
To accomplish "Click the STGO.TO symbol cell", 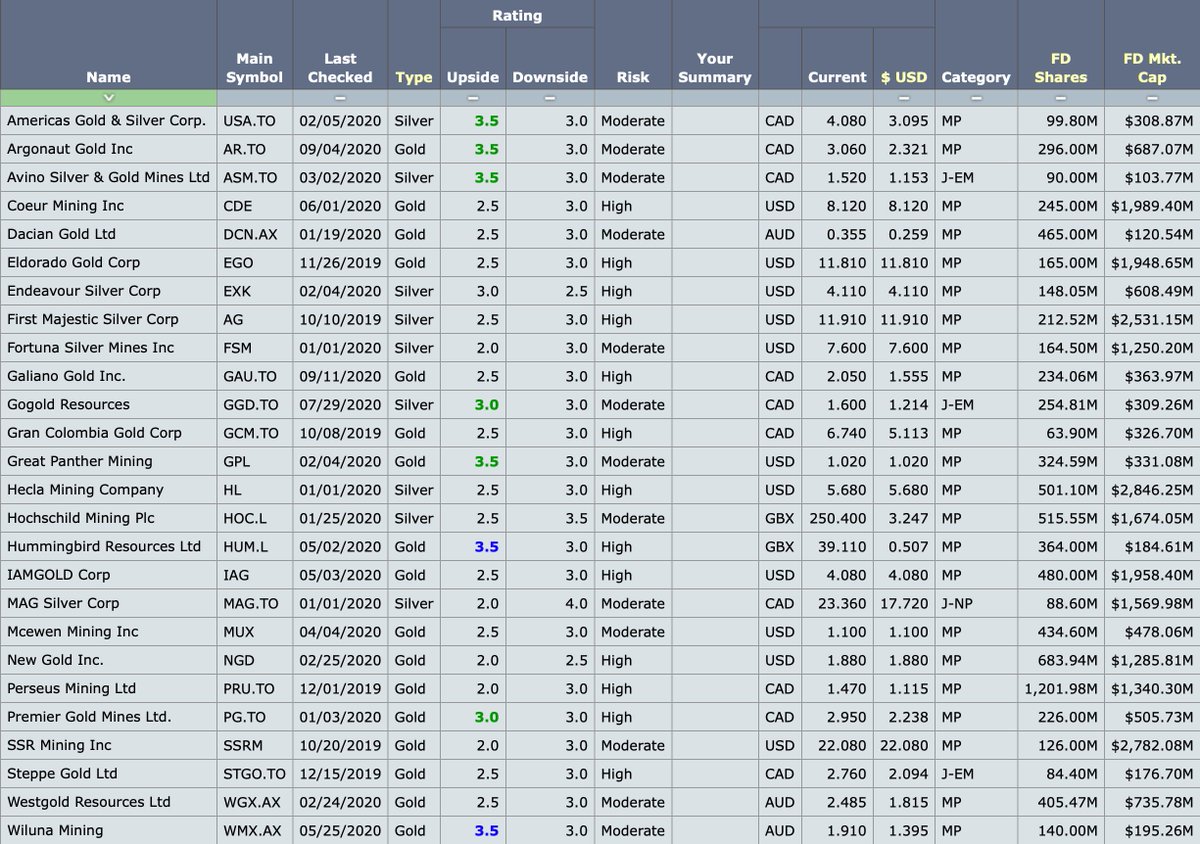I will 254,774.
